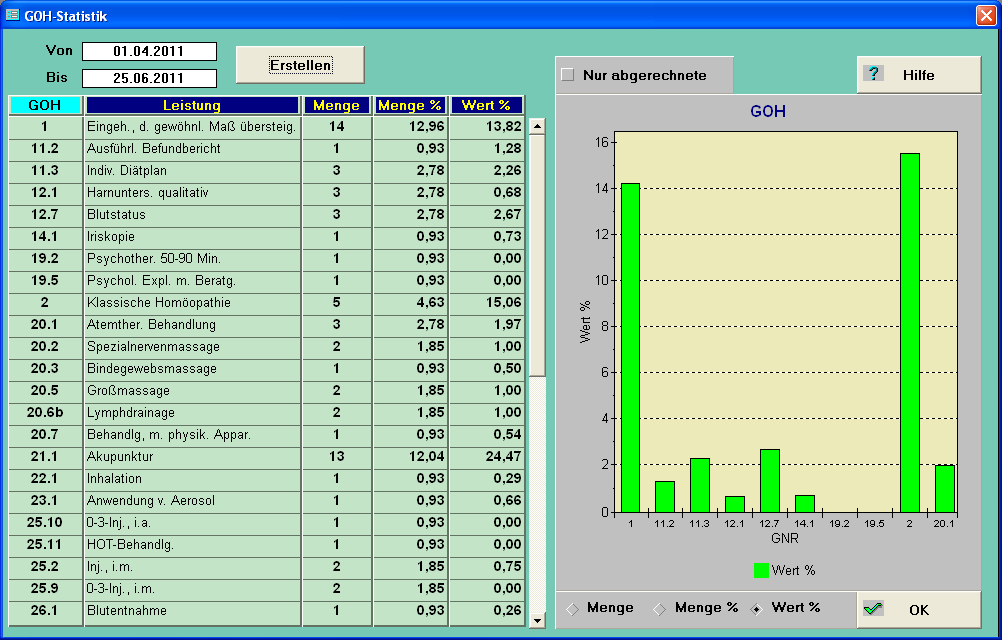Click the Von date field

point(150,51)
